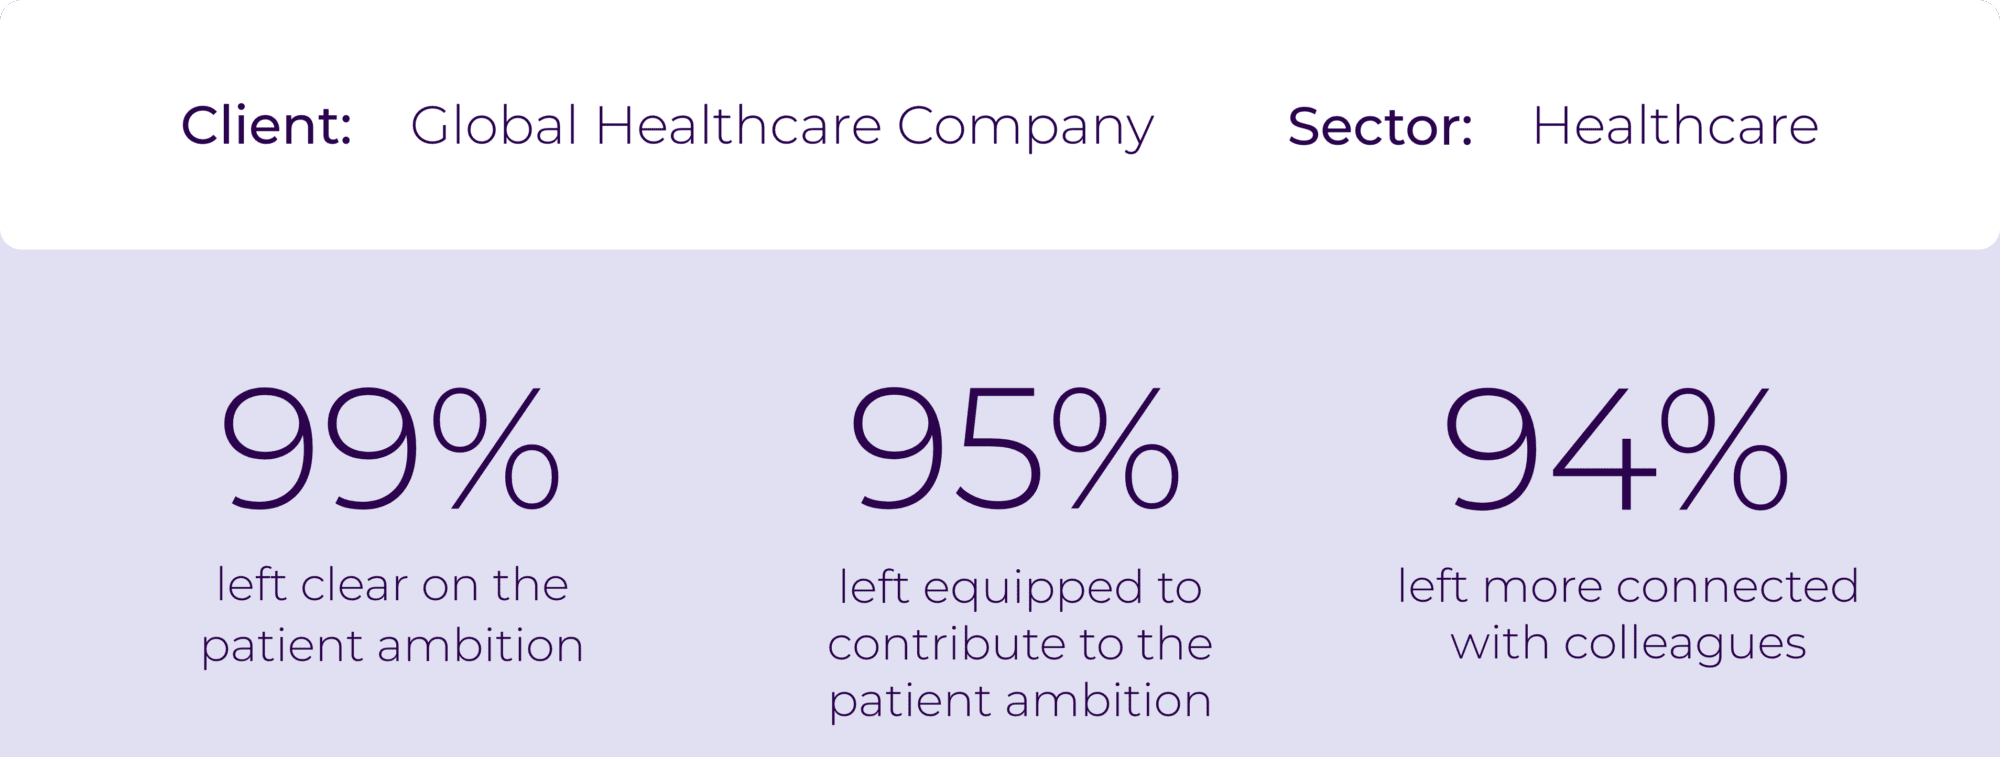
Task: Click 'contribute to the' caption line
Action: [x=1020, y=643]
